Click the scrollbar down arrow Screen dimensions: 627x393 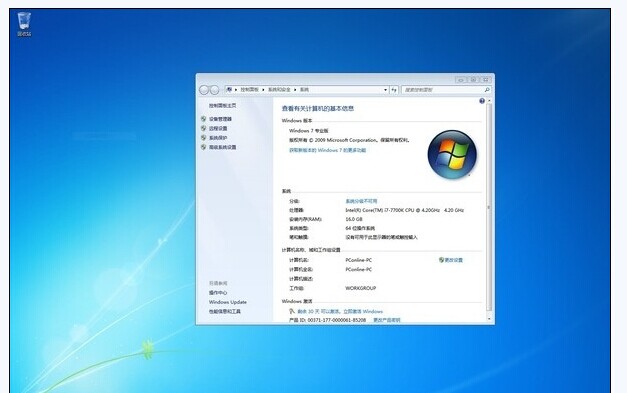(x=489, y=319)
